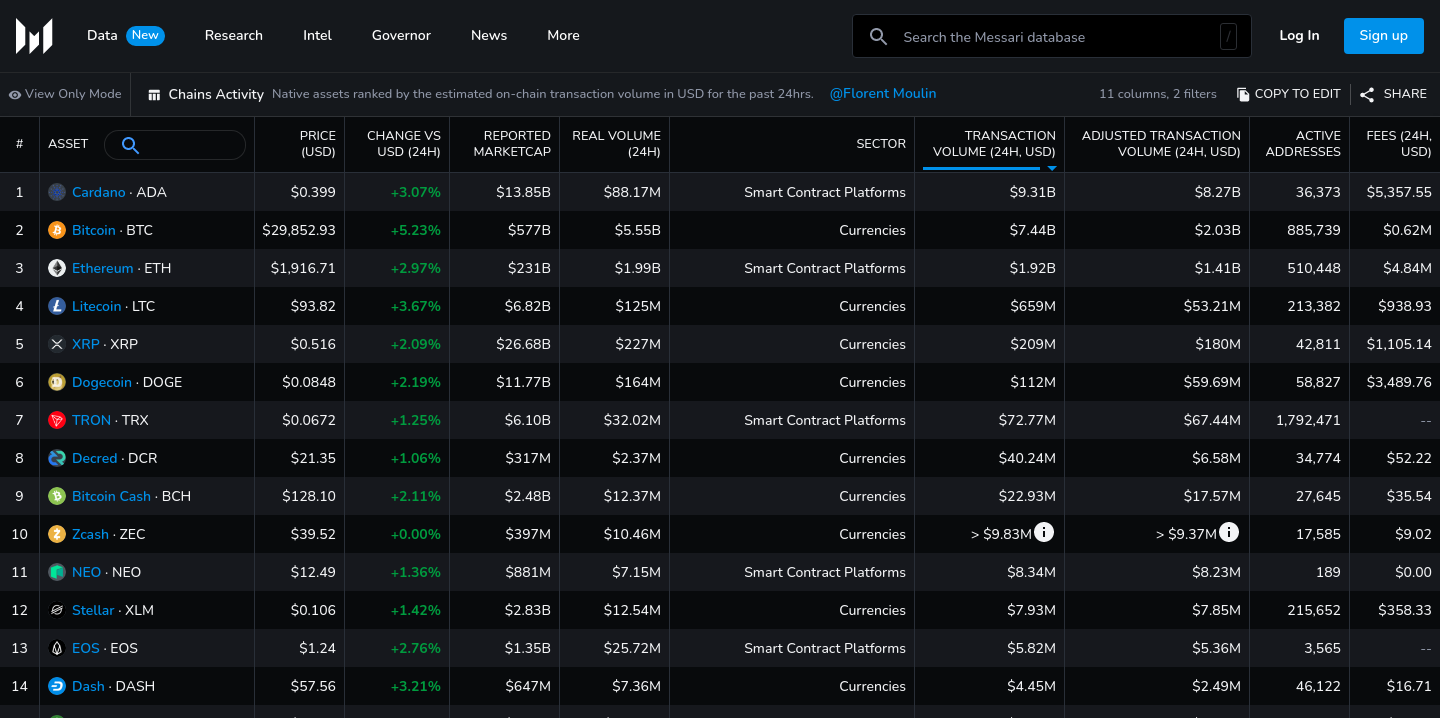1440x718 pixels.
Task: Click the Dash coin icon
Action: (57, 686)
